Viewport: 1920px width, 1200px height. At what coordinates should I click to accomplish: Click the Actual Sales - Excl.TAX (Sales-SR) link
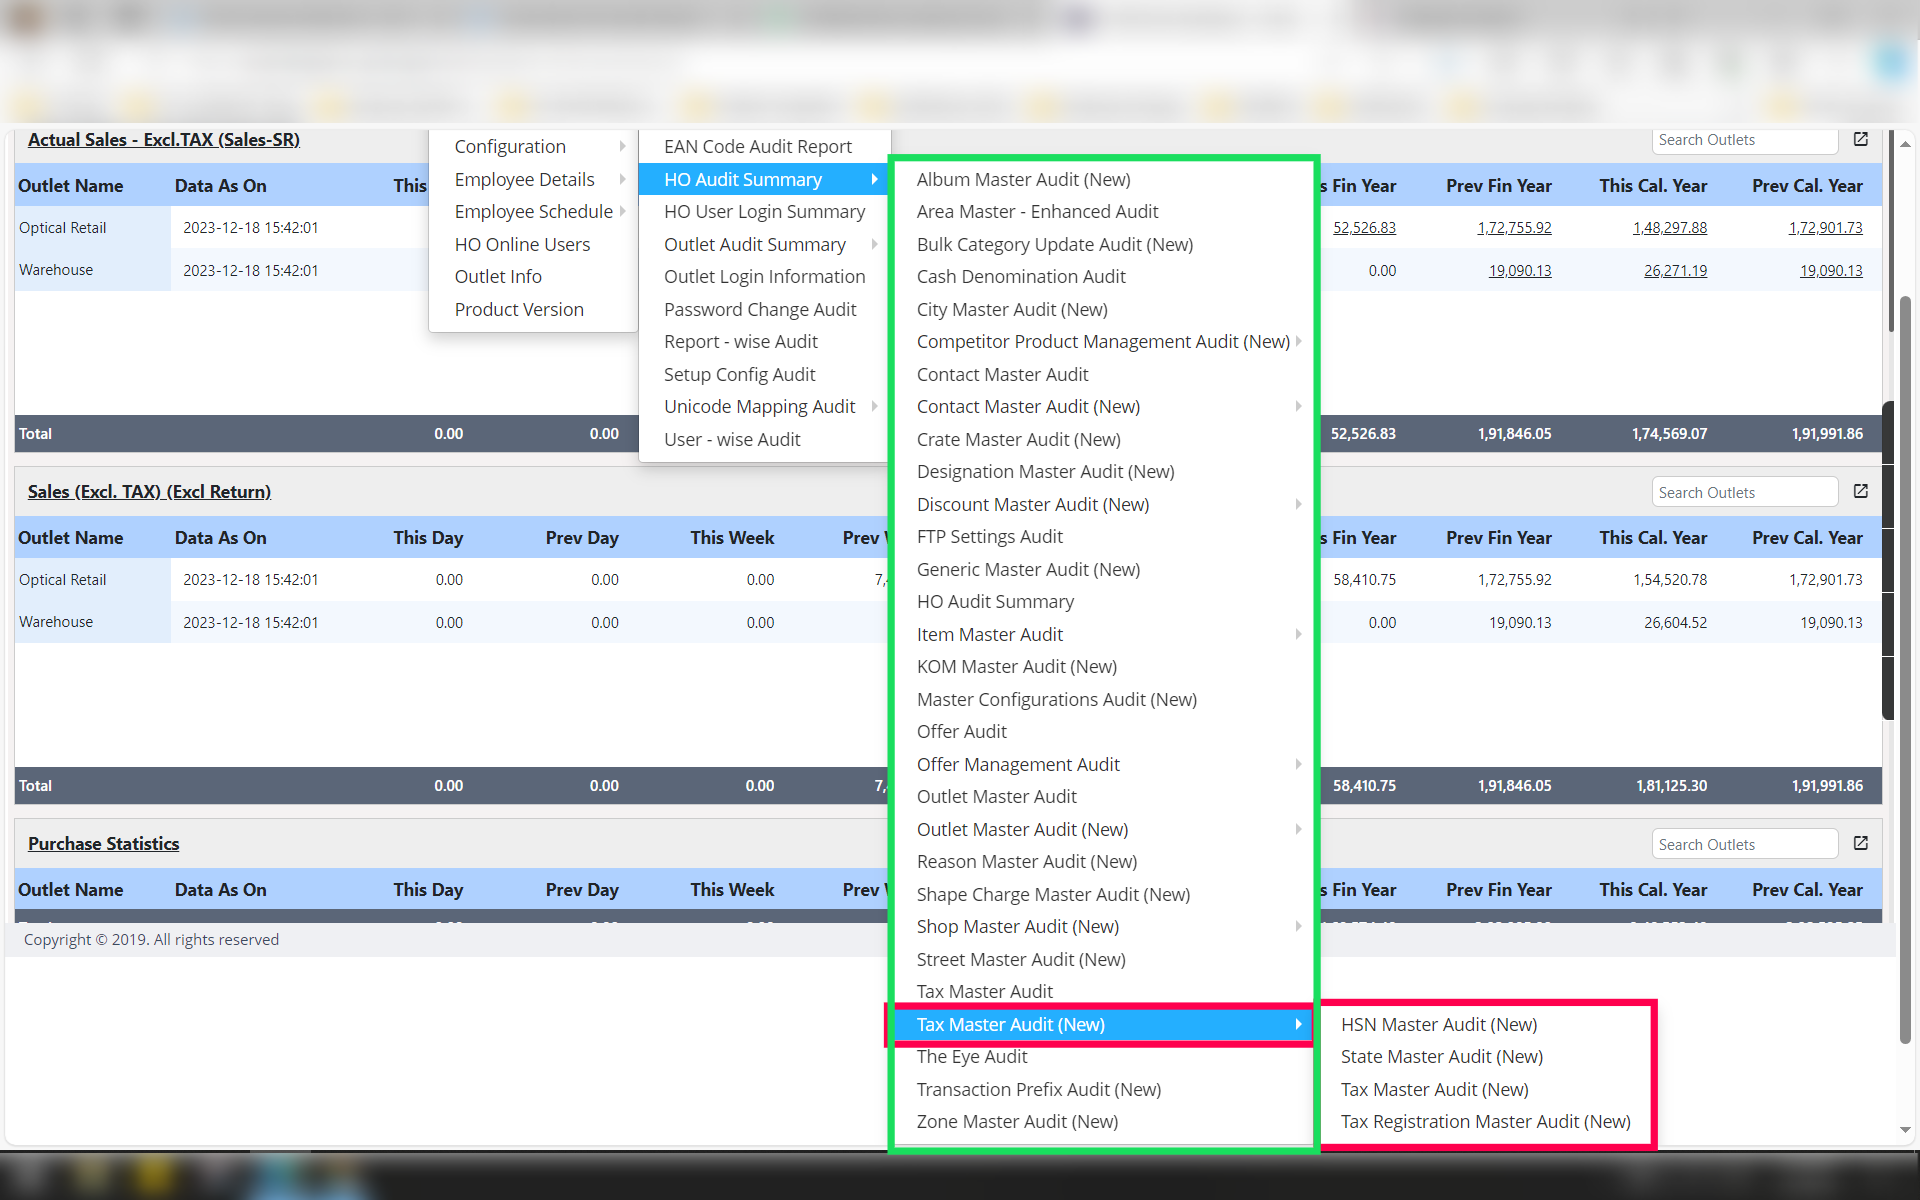point(163,140)
